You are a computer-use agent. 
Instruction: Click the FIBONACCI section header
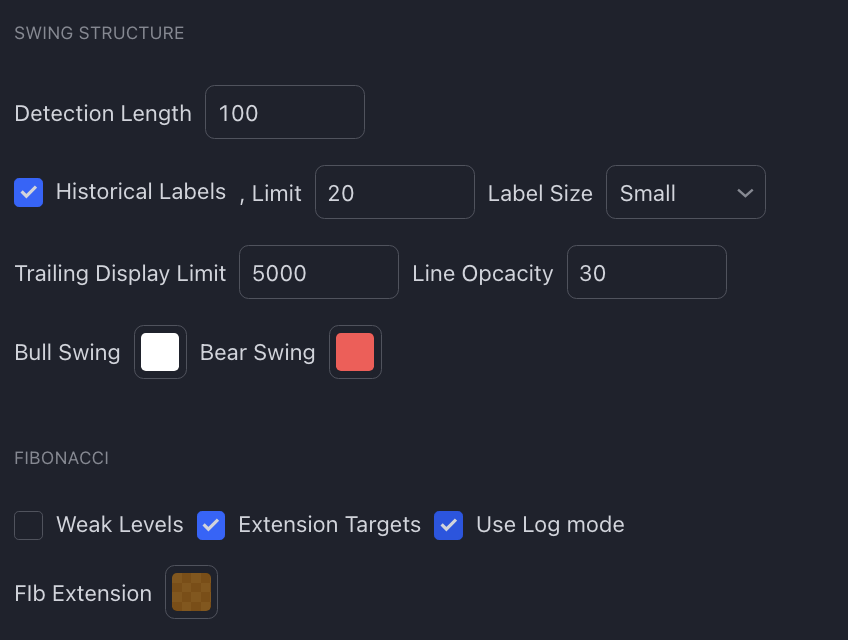tap(62, 458)
